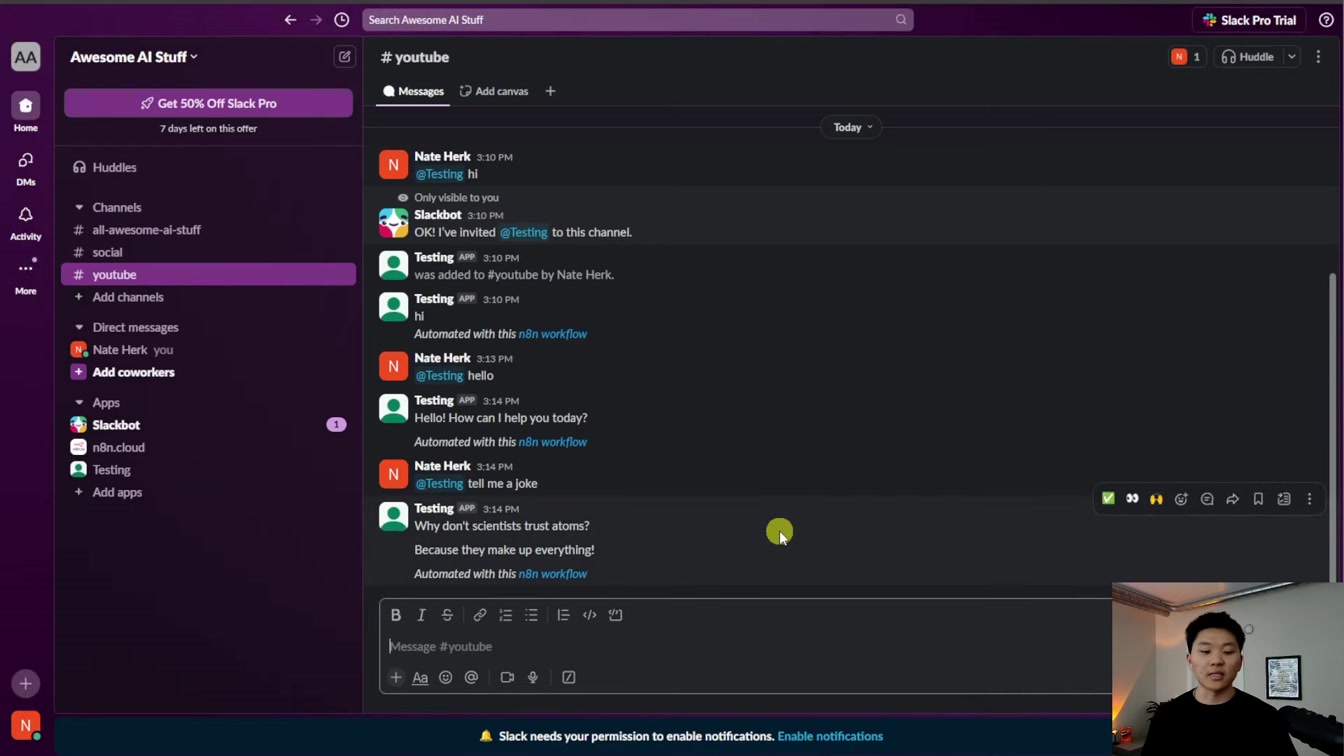Screen dimensions: 1344x756
Task: React with the green checkmark emoji
Action: [x=1108, y=499]
